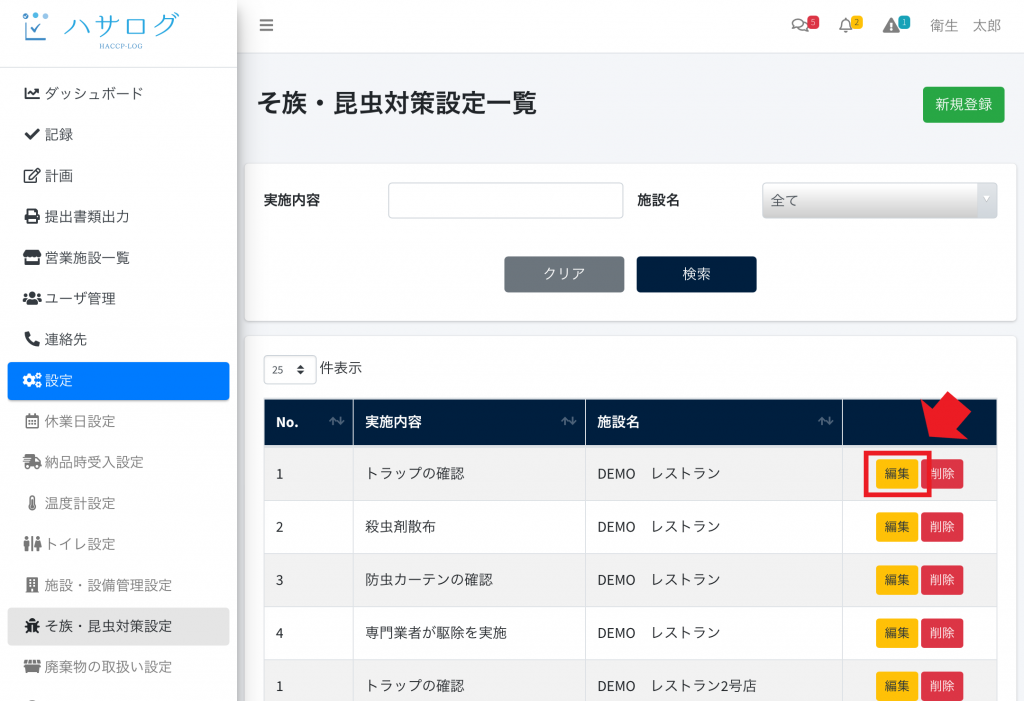Click the green 新規登録 button
The width and height of the screenshot is (1024, 701).
[963, 105]
